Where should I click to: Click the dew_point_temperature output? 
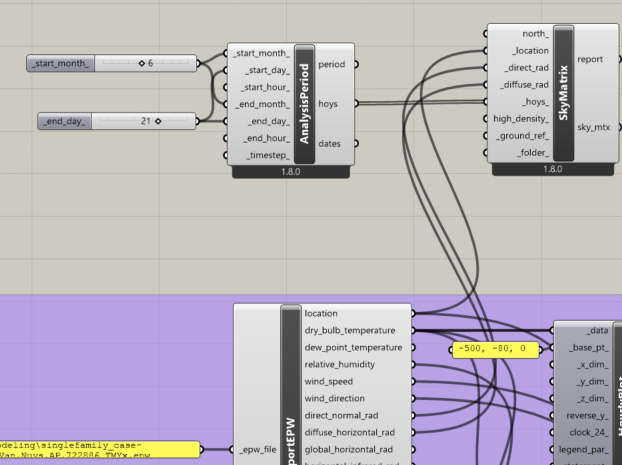click(353, 348)
